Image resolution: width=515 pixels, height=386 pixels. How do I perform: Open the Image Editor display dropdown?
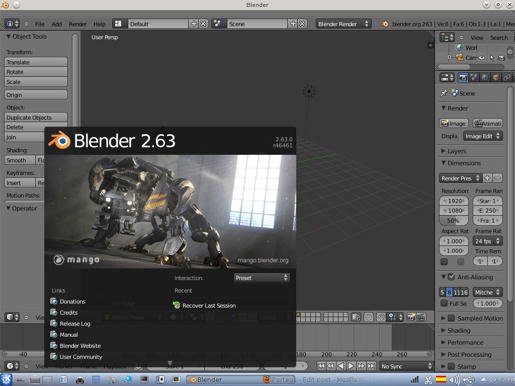[x=483, y=136]
